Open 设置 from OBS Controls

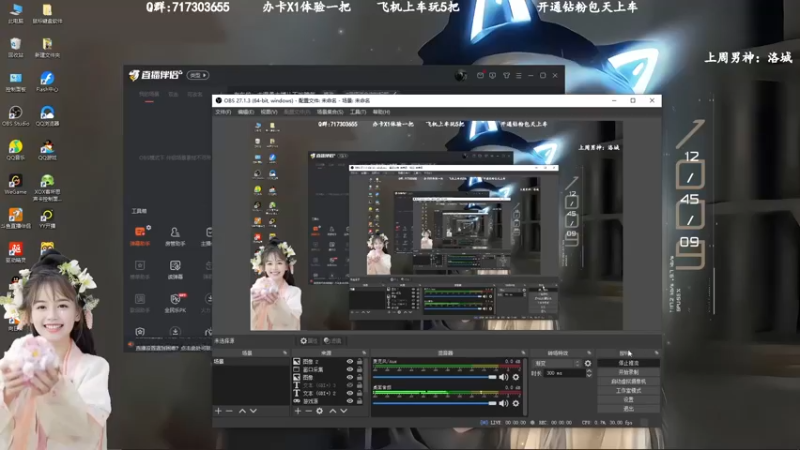click(628, 399)
